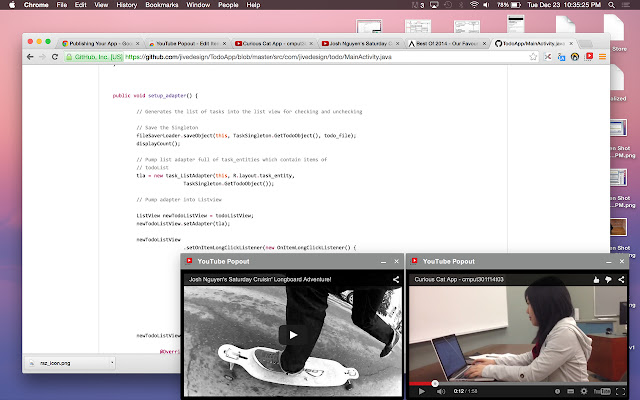Mute the Curious Cat App video

pyautogui.click(x=441, y=391)
